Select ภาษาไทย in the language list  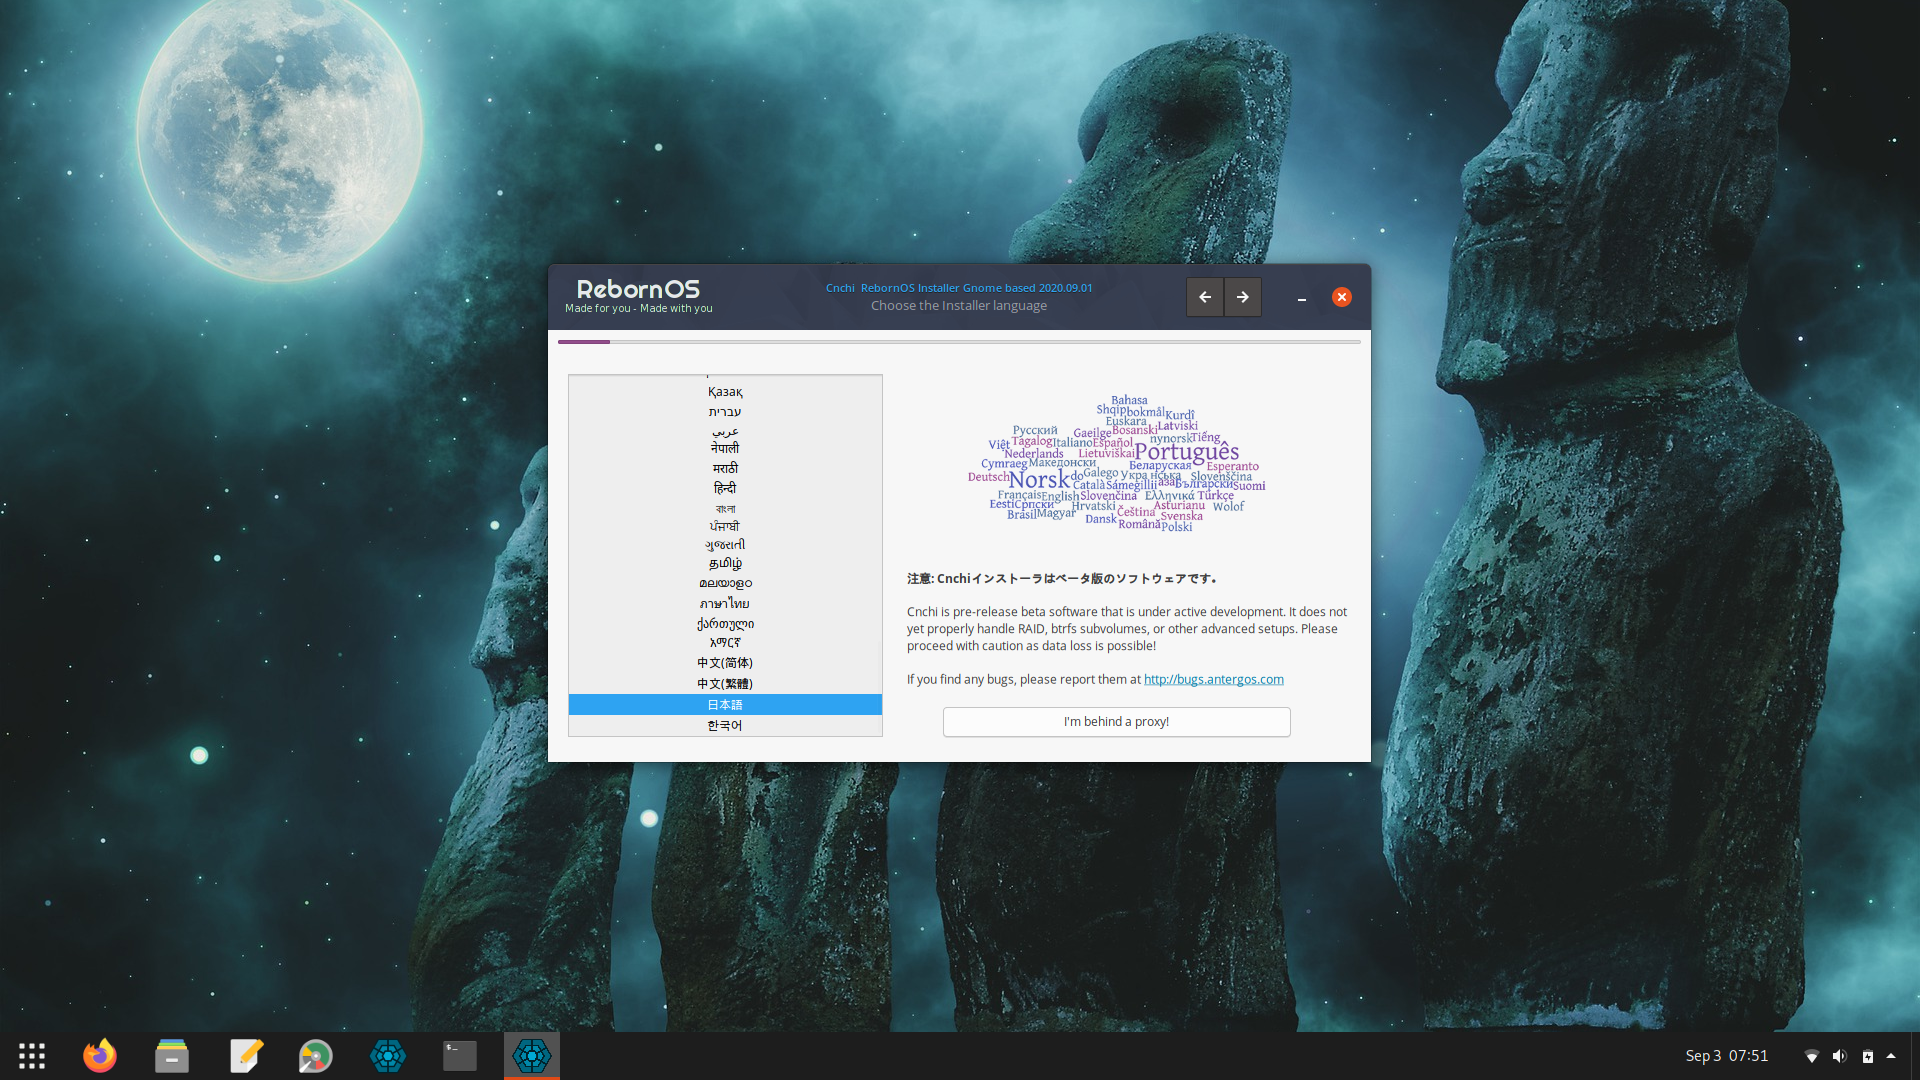(725, 603)
